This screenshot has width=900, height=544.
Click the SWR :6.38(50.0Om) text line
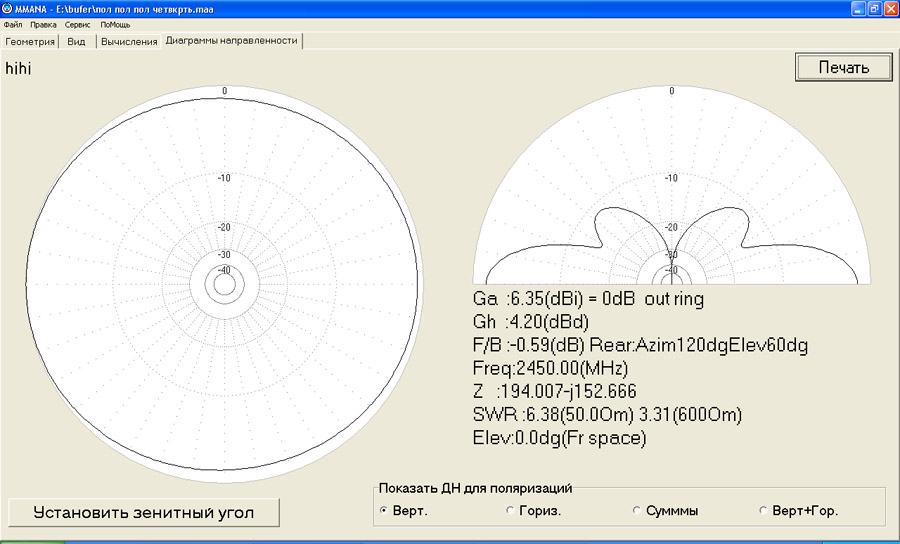(607, 414)
